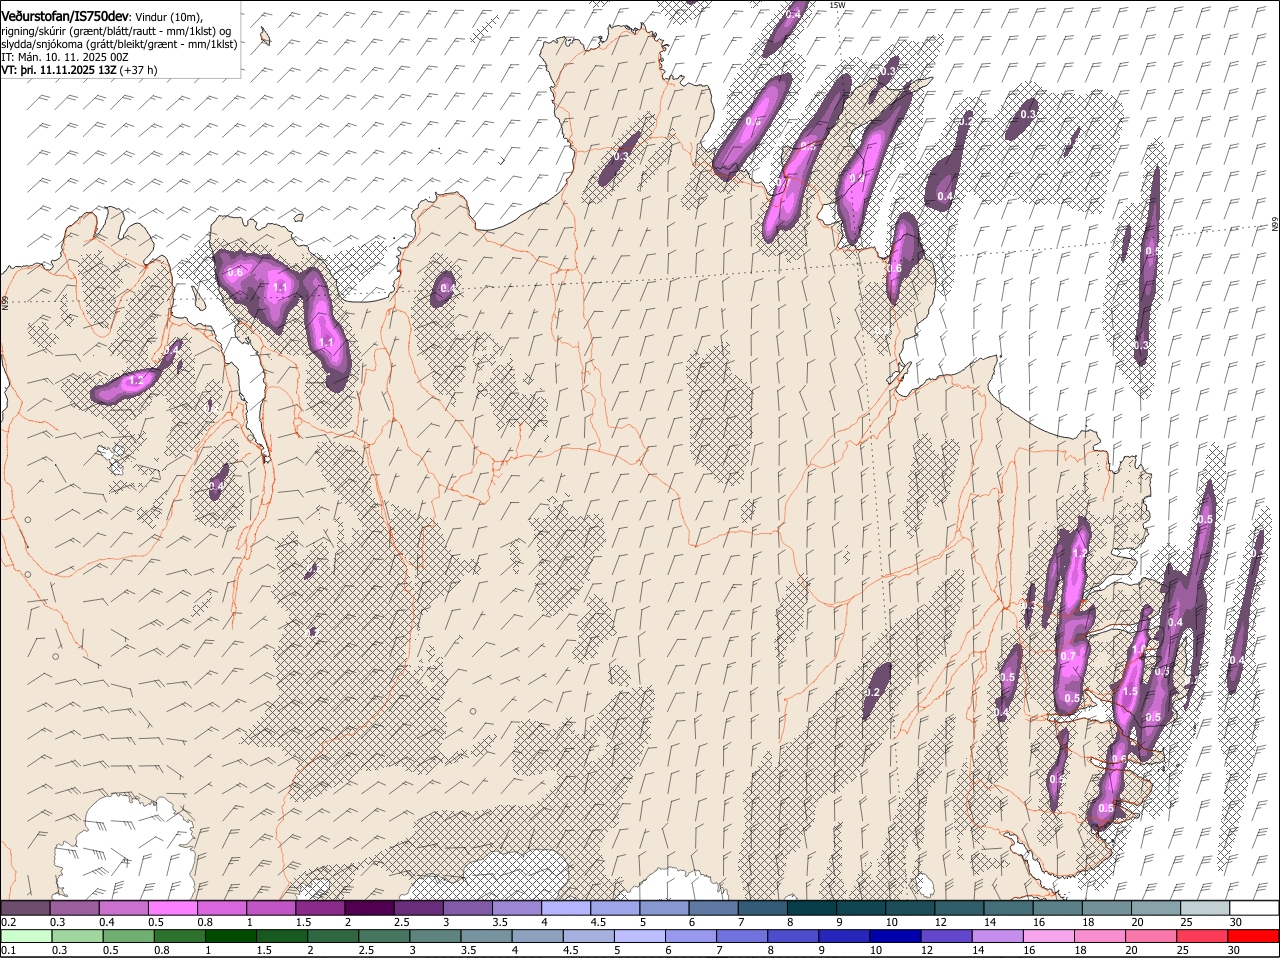
Task: Pick upper scale swatch between 14 and 16
Action: (x=1008, y=908)
